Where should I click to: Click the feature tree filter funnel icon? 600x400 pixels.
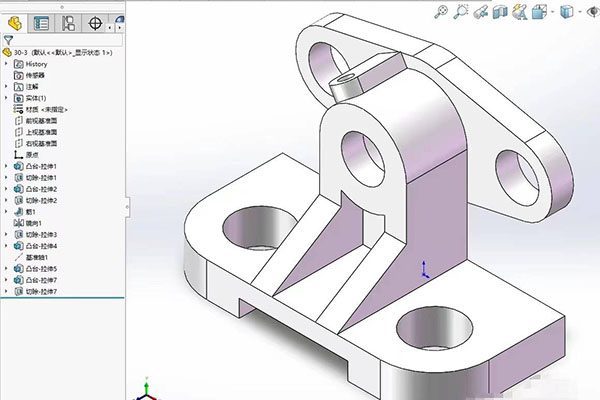point(8,40)
